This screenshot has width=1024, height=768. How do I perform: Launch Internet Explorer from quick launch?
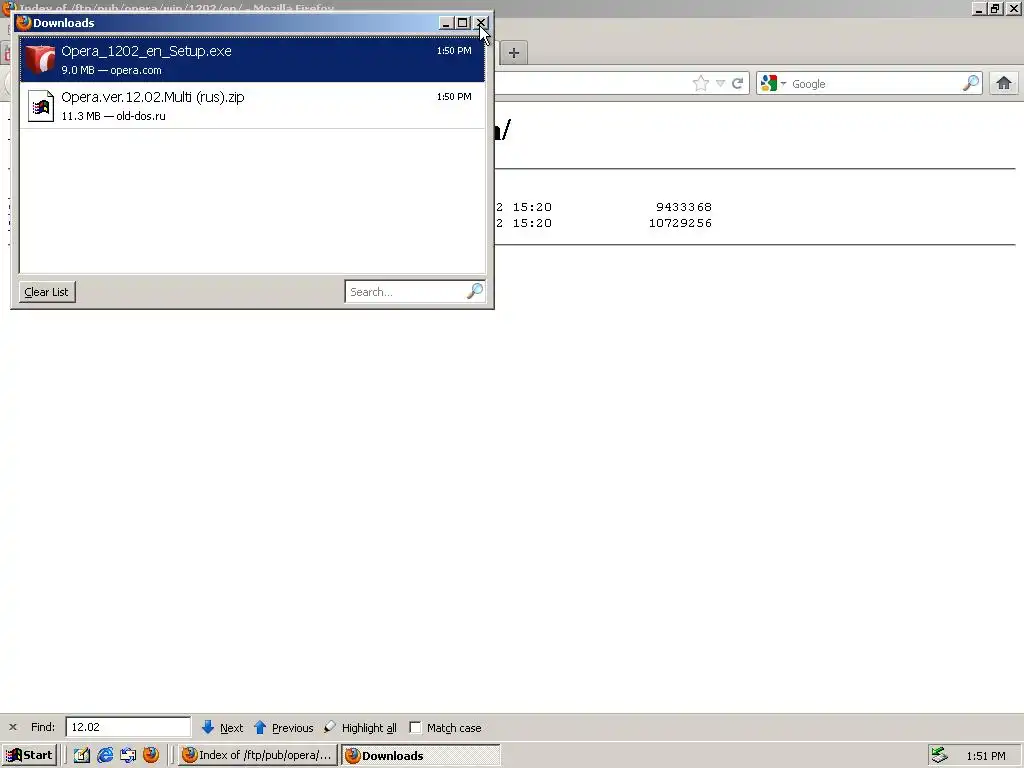[x=105, y=755]
